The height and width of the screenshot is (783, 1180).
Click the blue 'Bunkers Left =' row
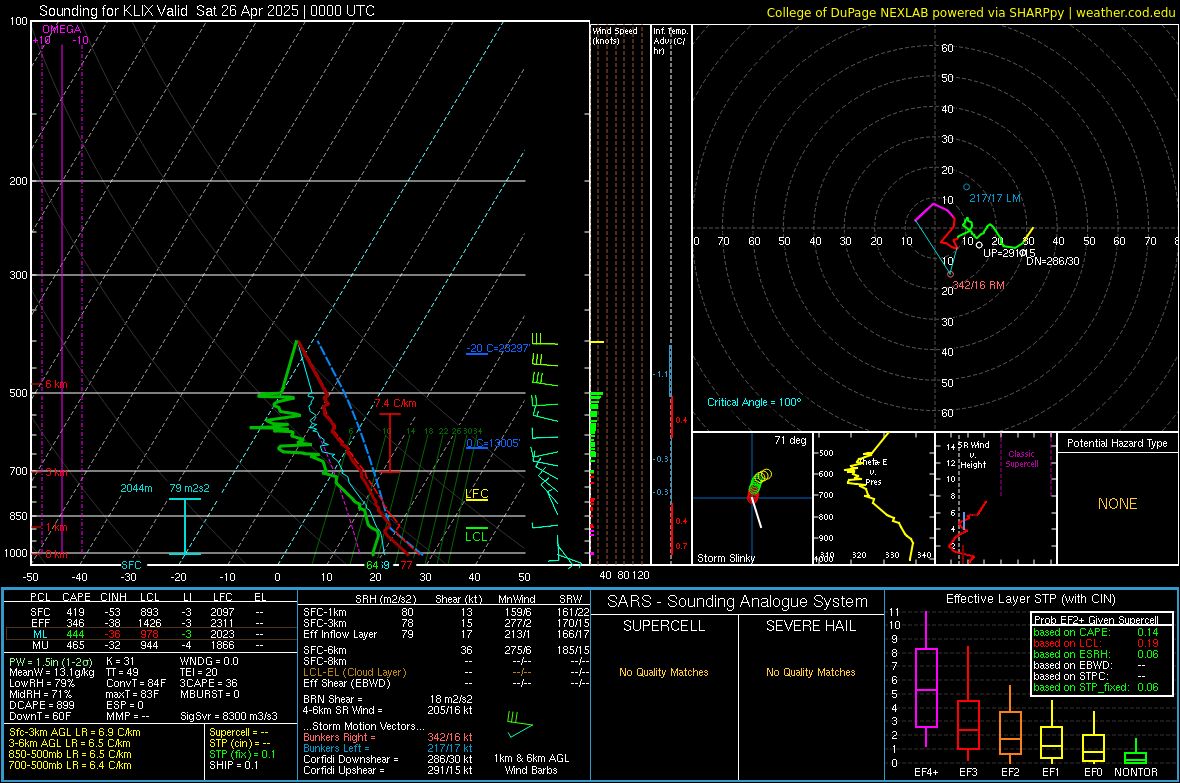(x=388, y=748)
